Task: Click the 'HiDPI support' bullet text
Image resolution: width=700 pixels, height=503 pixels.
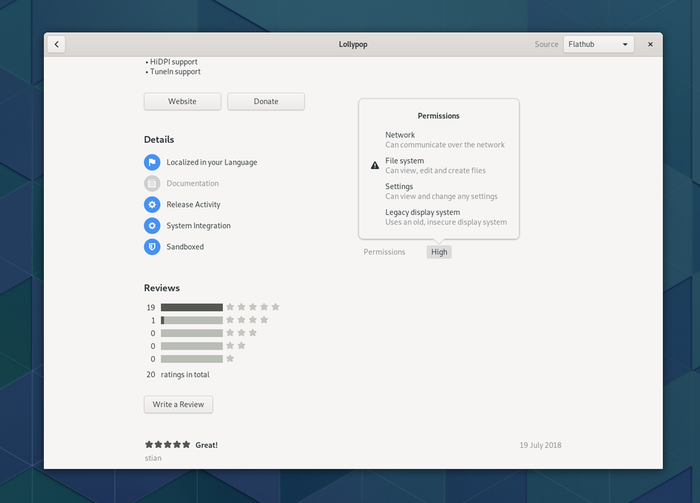Action: pyautogui.click(x=173, y=62)
